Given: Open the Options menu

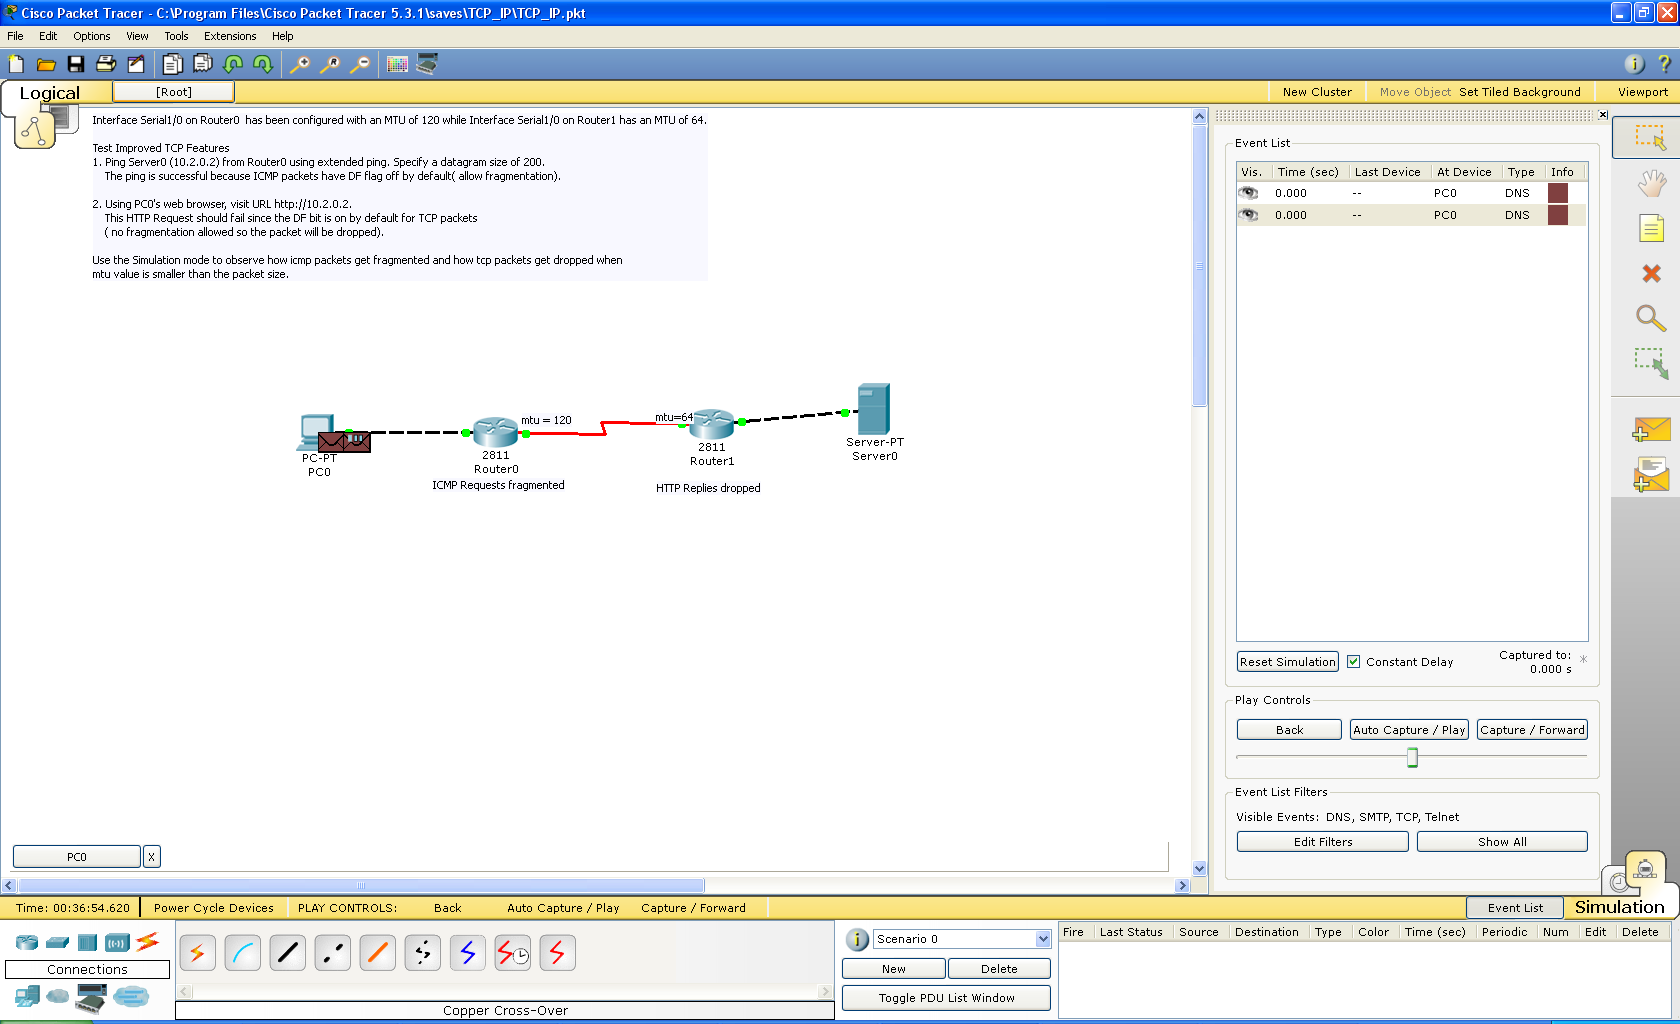Looking at the screenshot, I should click(x=92, y=36).
